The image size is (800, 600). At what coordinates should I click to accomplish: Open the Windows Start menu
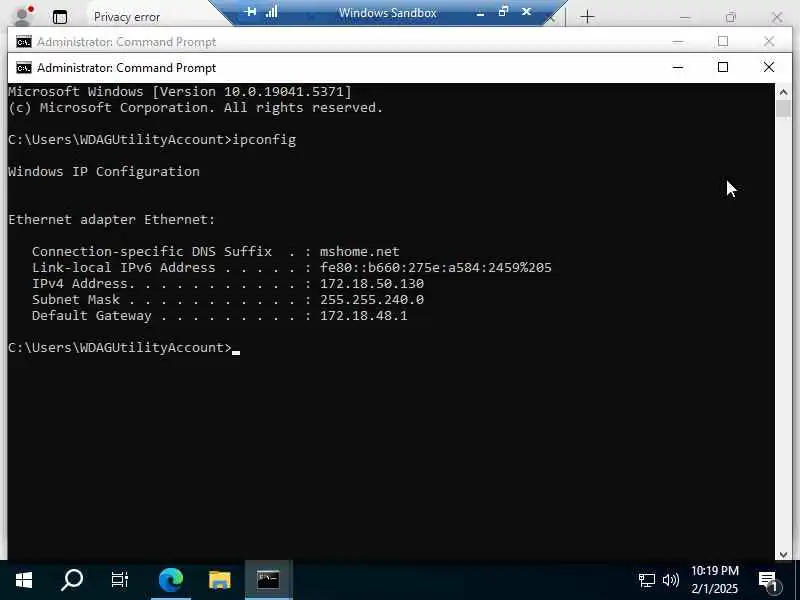click(x=23, y=580)
